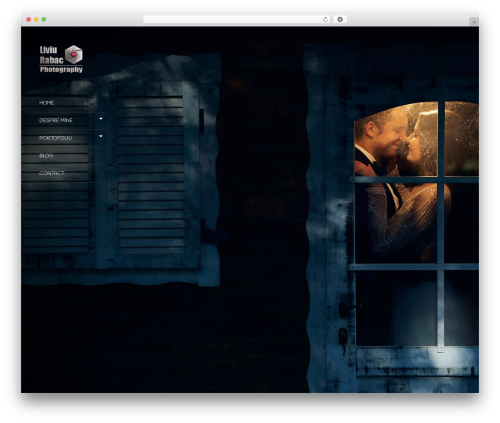Open the CONTACT menu item
This screenshot has width=500, height=423.
(52, 173)
